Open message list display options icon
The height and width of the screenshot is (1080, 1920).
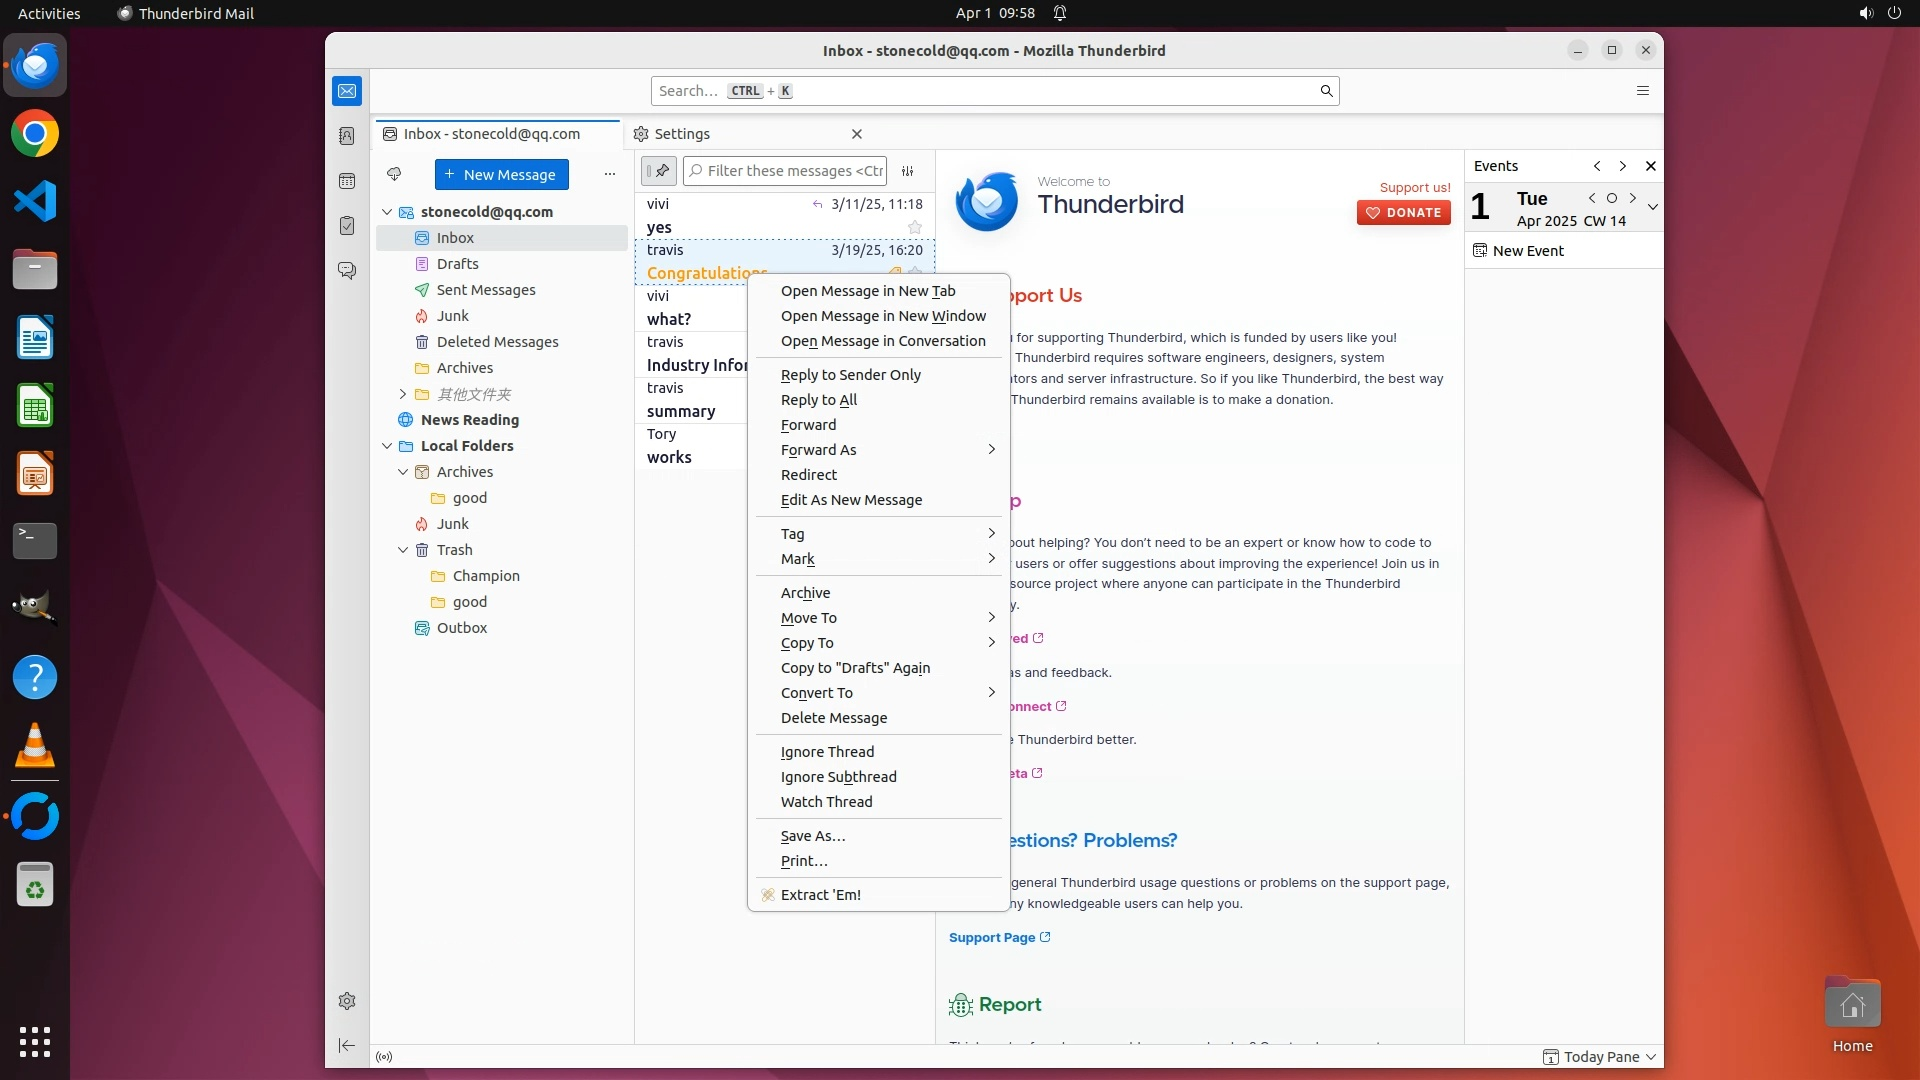(x=908, y=171)
